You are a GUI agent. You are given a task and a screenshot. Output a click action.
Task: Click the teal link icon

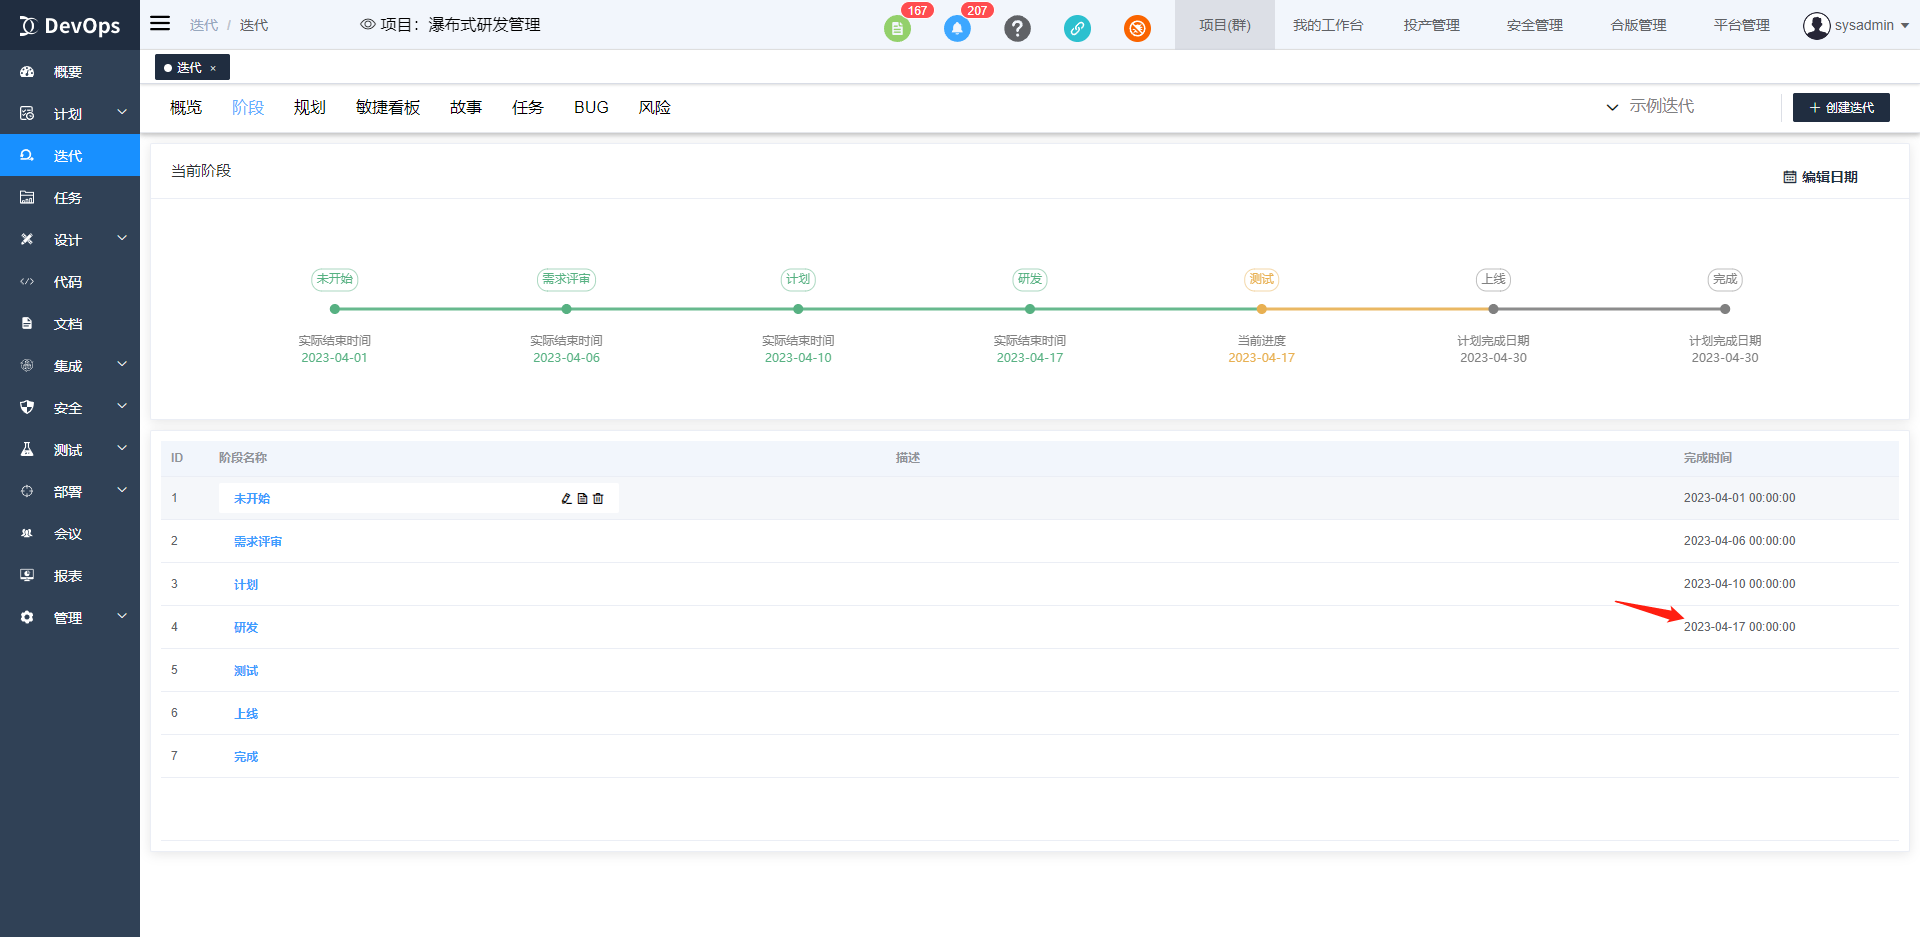(x=1077, y=28)
